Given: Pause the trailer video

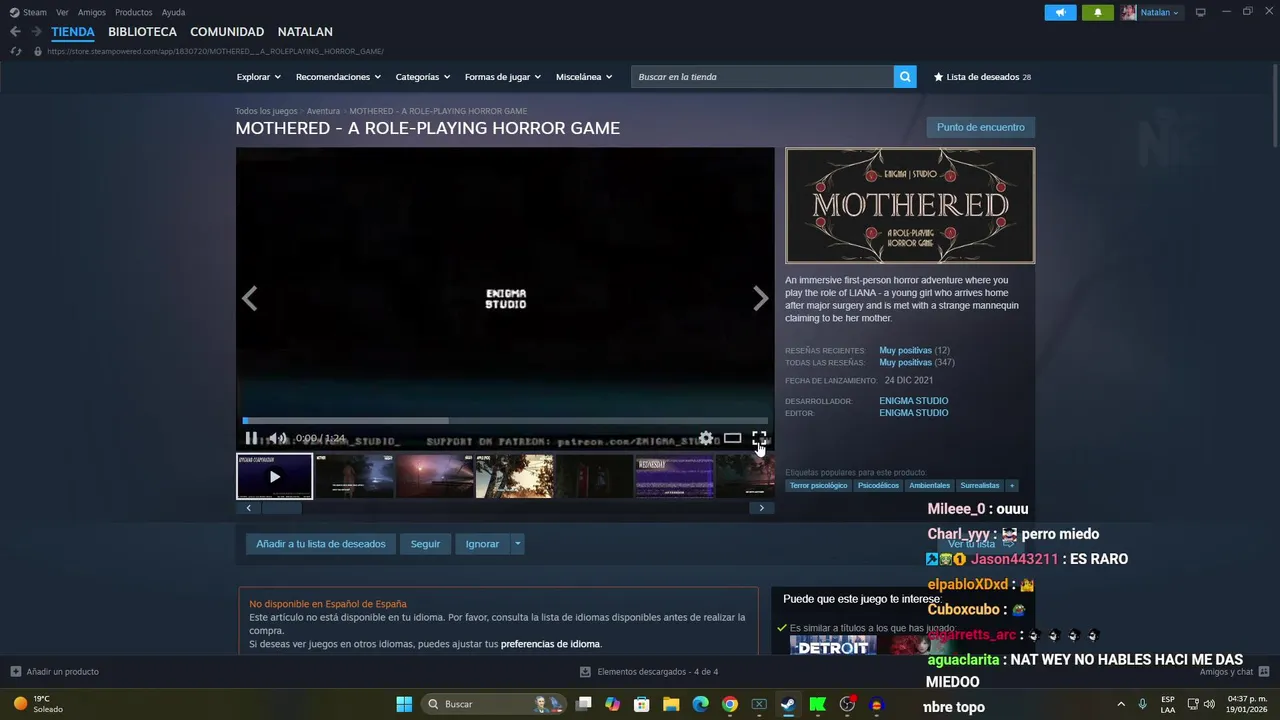Looking at the screenshot, I should (x=251, y=438).
